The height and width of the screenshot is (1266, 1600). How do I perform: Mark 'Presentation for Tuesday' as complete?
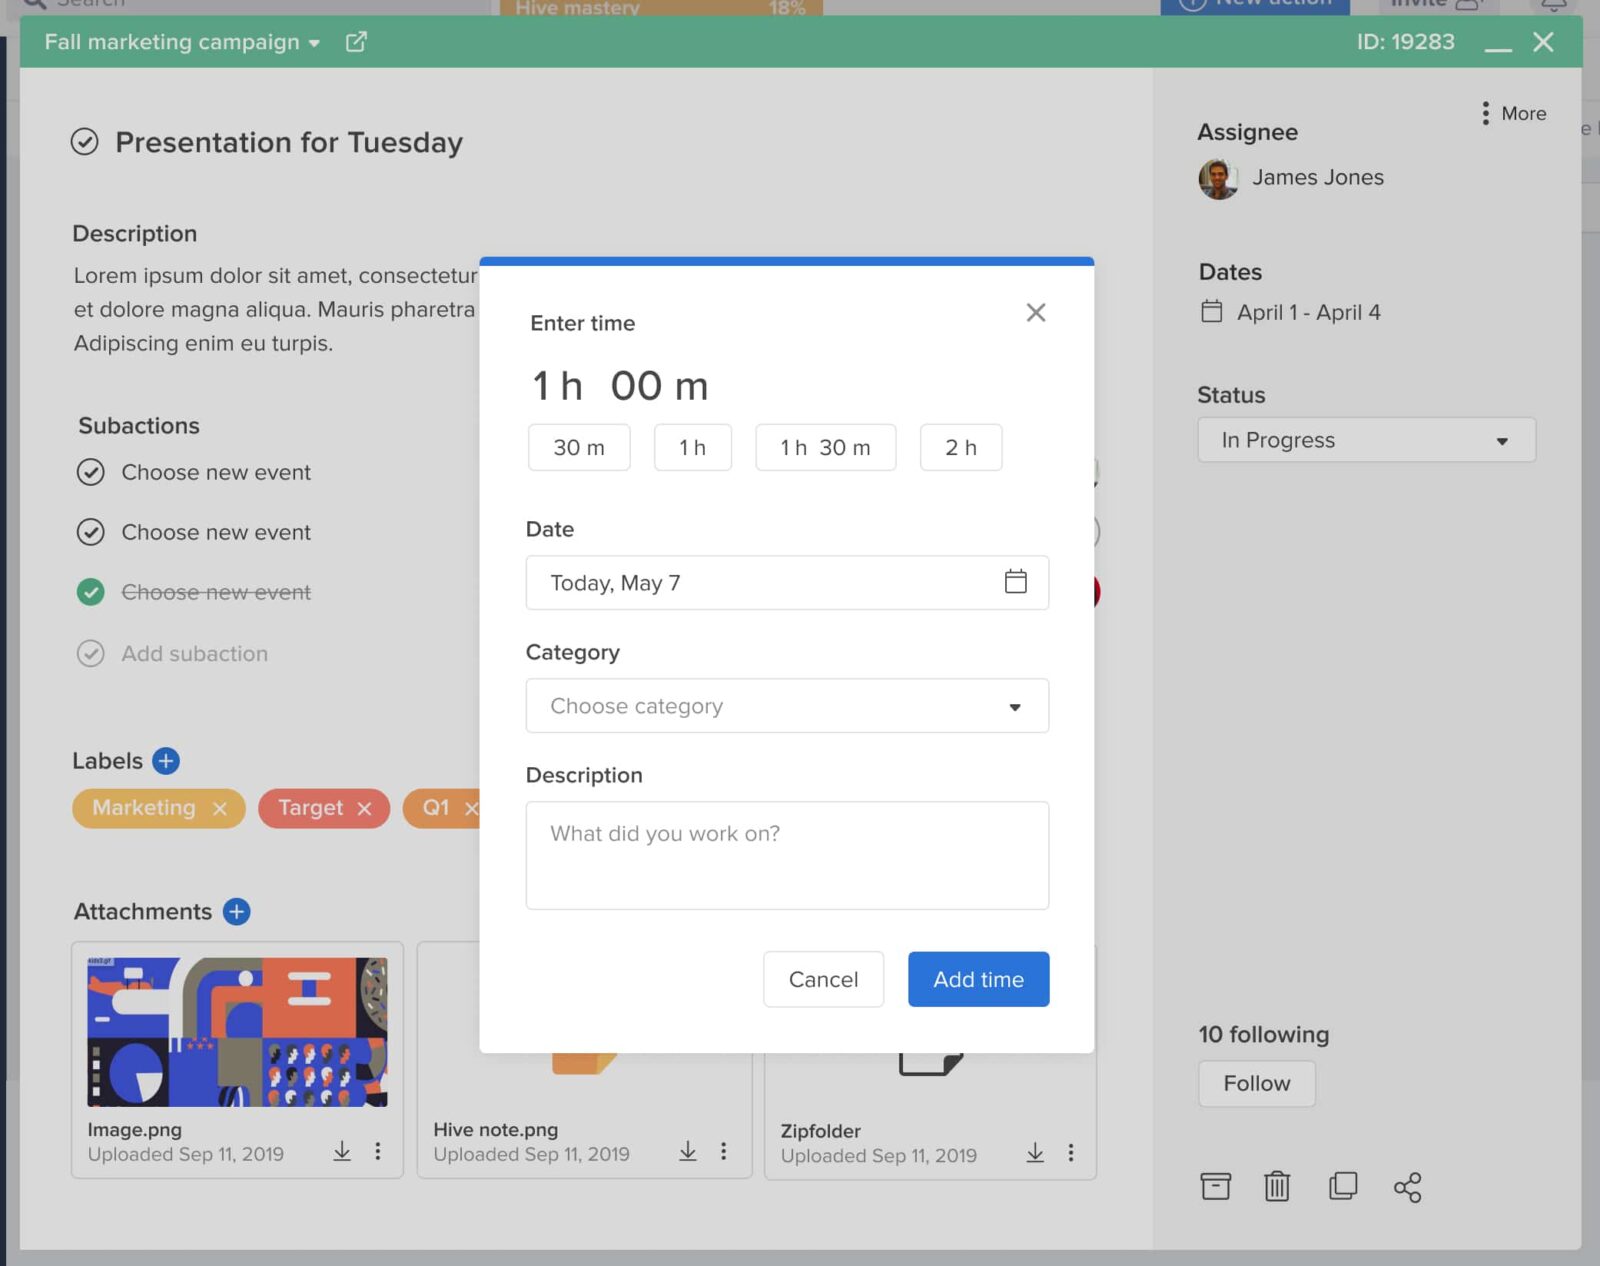[x=84, y=142]
